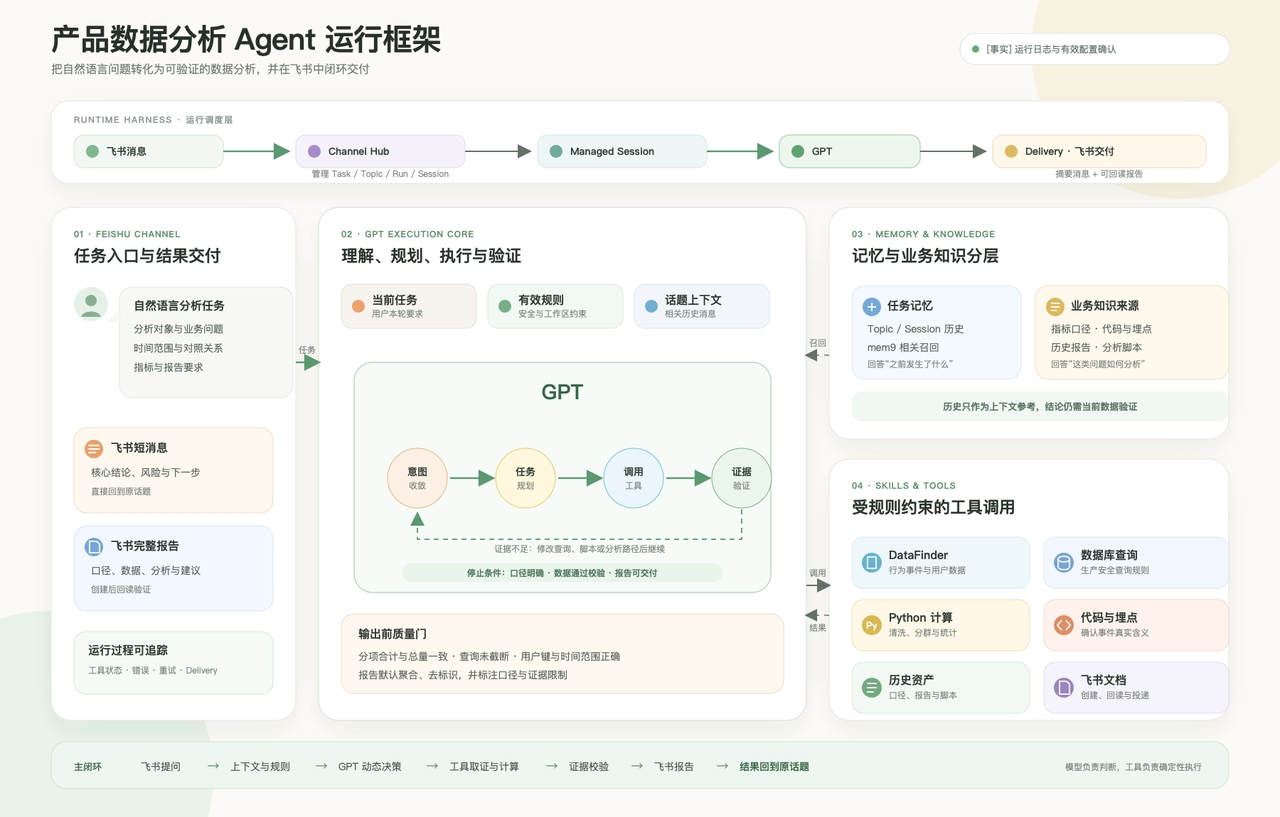Click the 证据不足 feedback loop label
Screen dimensions: 1280x817
pyautogui.click(x=579, y=549)
